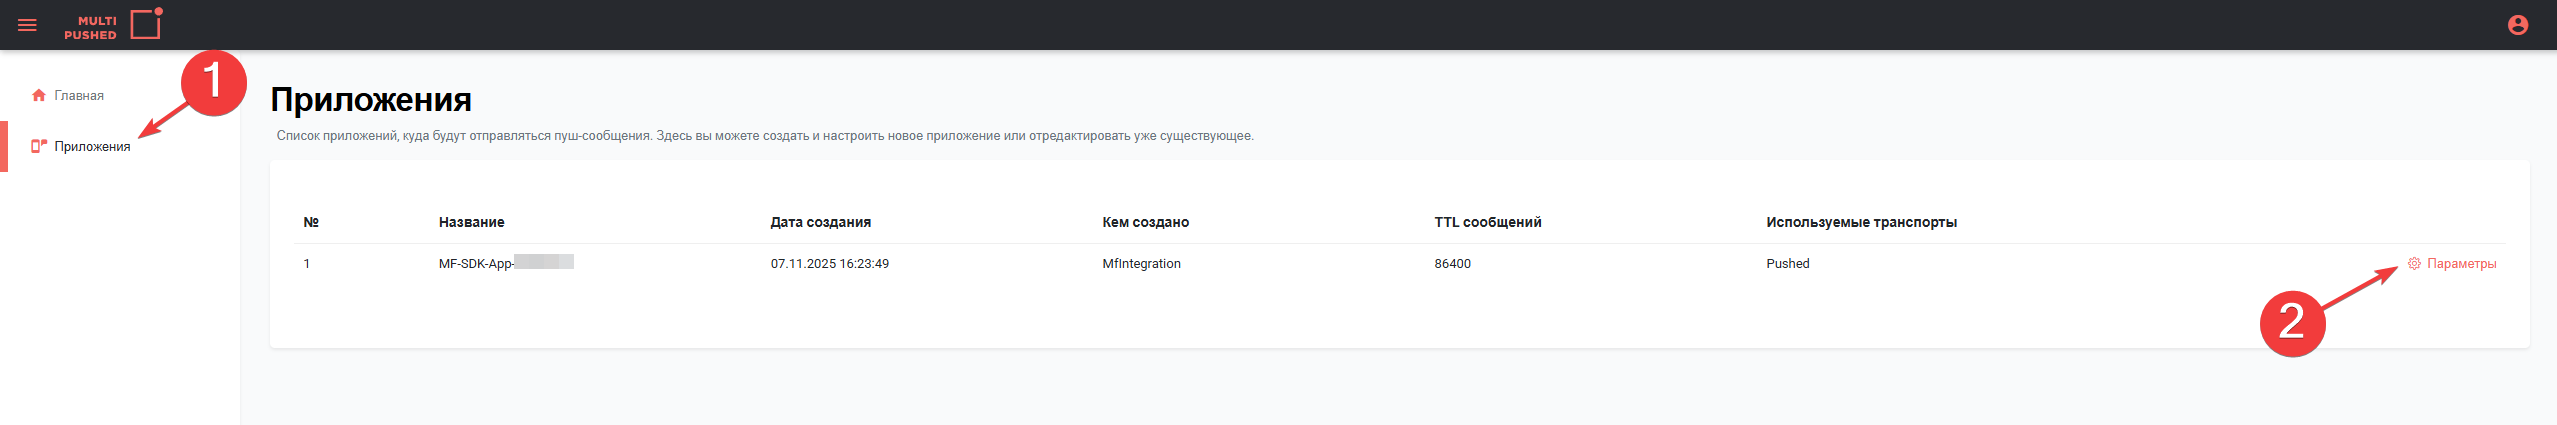Click the TTL value 86400
This screenshot has width=2557, height=425.
point(1452,264)
